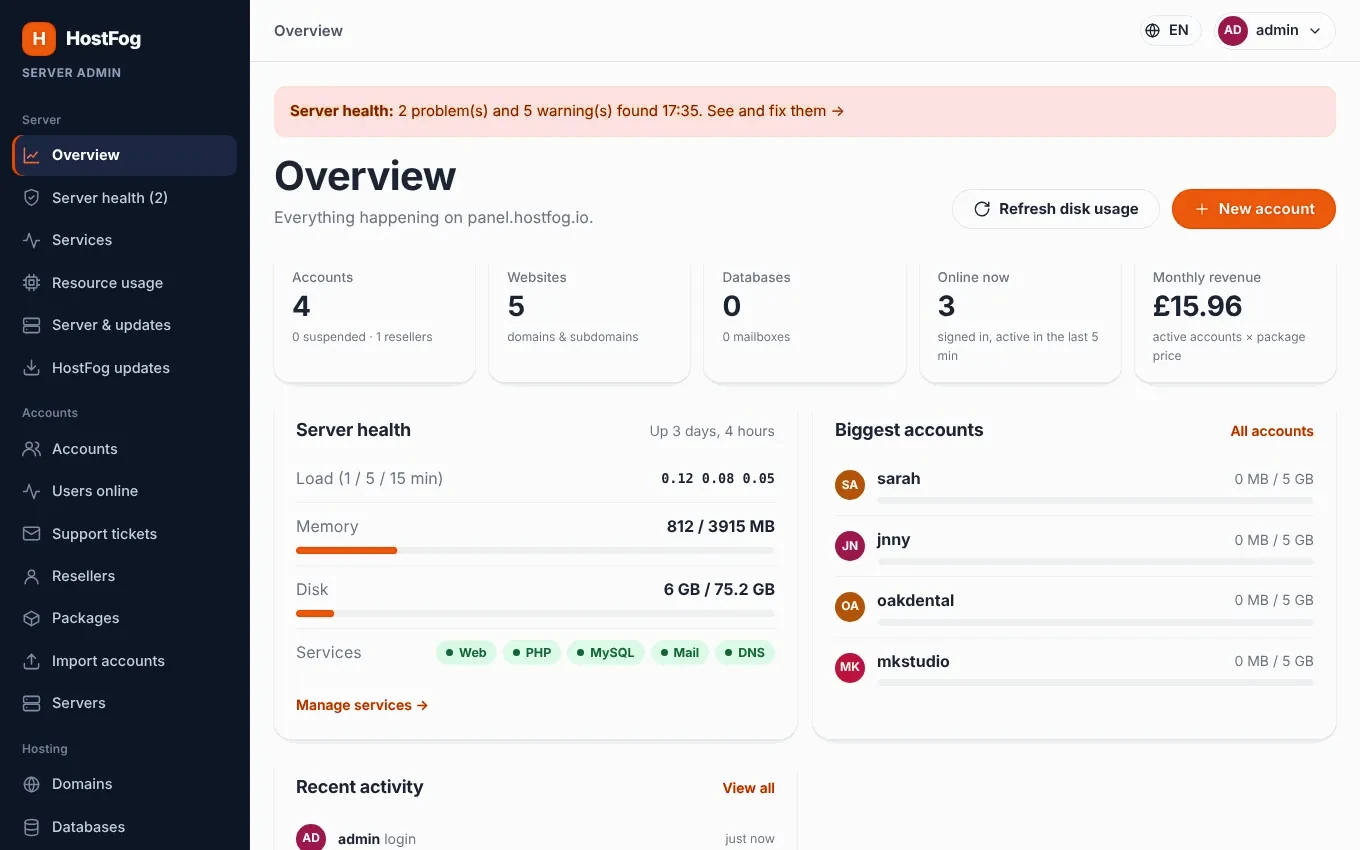Click the Server health shield icon
1360x850 pixels.
pos(32,198)
